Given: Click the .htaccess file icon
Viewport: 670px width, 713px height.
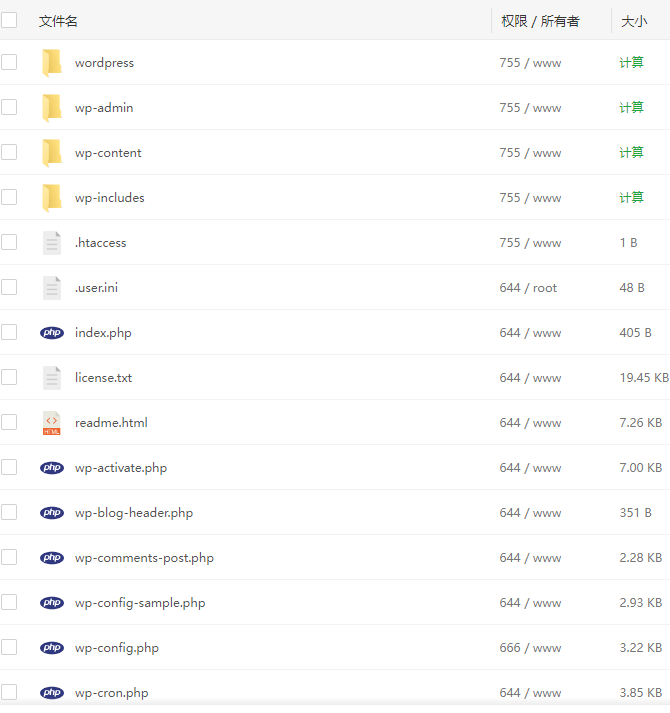Looking at the screenshot, I should (x=52, y=243).
